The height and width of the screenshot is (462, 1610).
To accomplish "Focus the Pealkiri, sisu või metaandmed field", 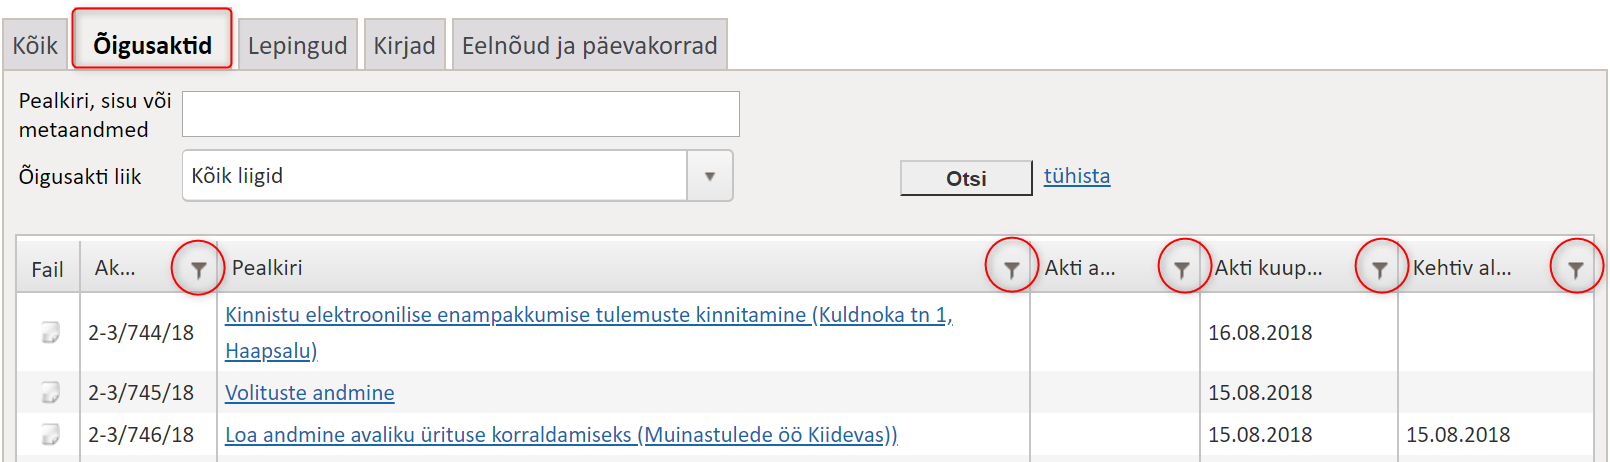I will [461, 114].
